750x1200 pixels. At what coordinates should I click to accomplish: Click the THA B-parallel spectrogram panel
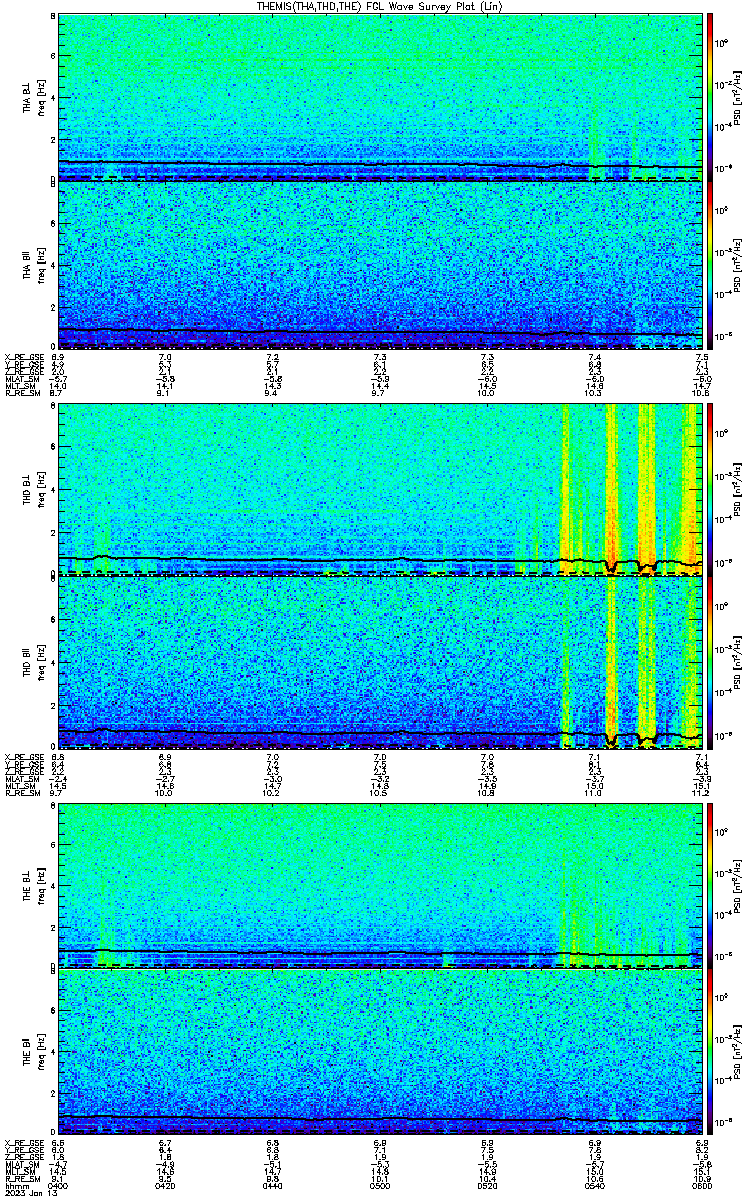click(380, 265)
